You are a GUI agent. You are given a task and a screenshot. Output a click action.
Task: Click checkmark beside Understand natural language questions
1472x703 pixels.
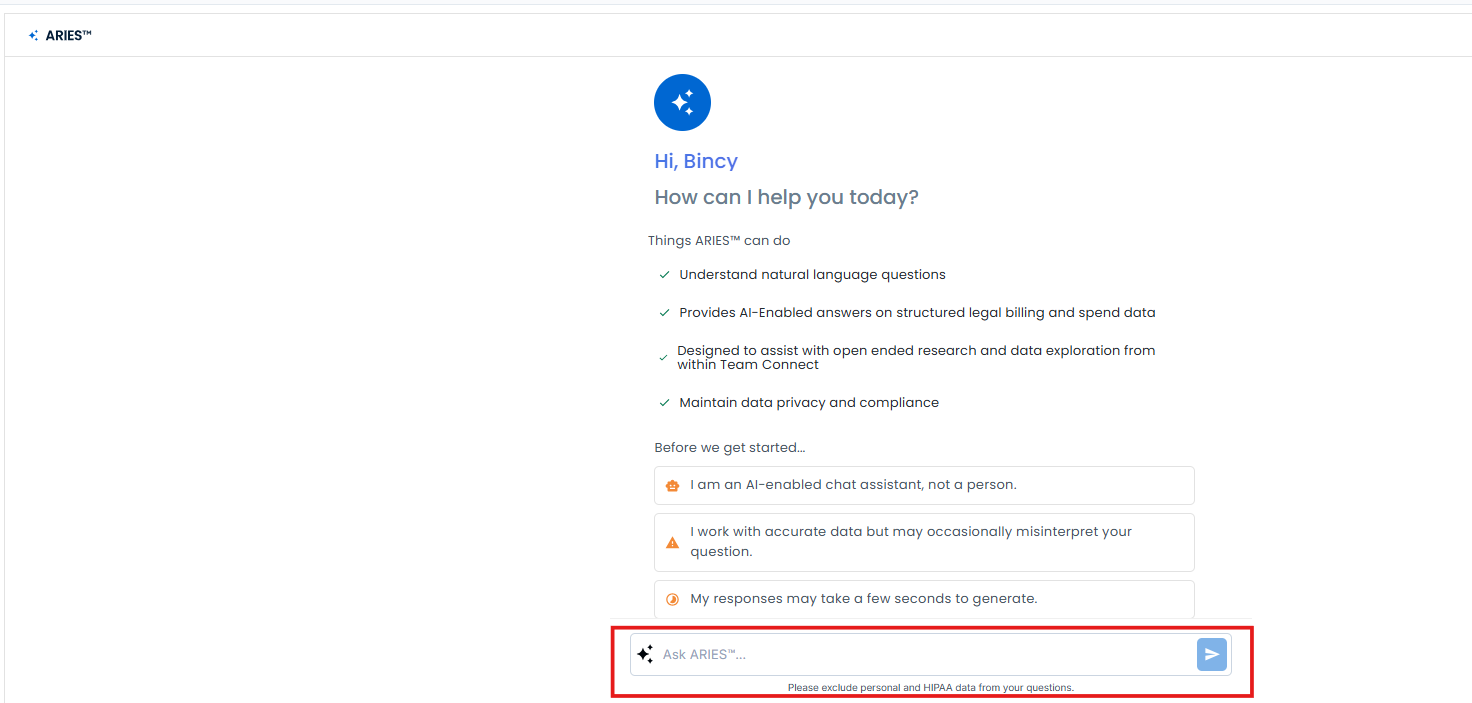pos(664,275)
